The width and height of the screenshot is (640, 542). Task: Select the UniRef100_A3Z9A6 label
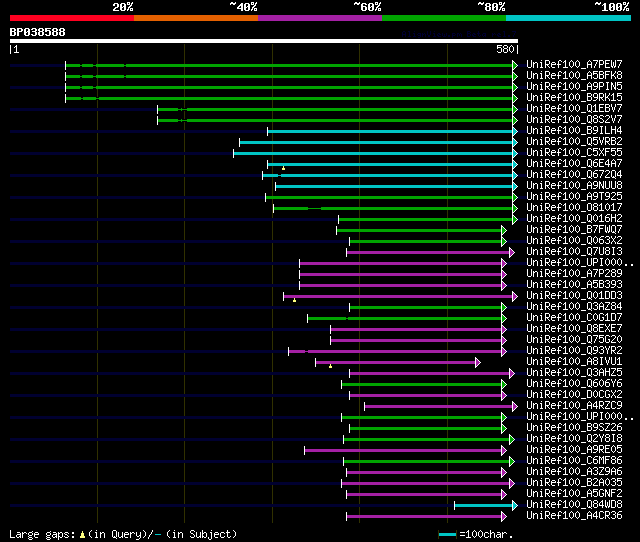click(574, 472)
